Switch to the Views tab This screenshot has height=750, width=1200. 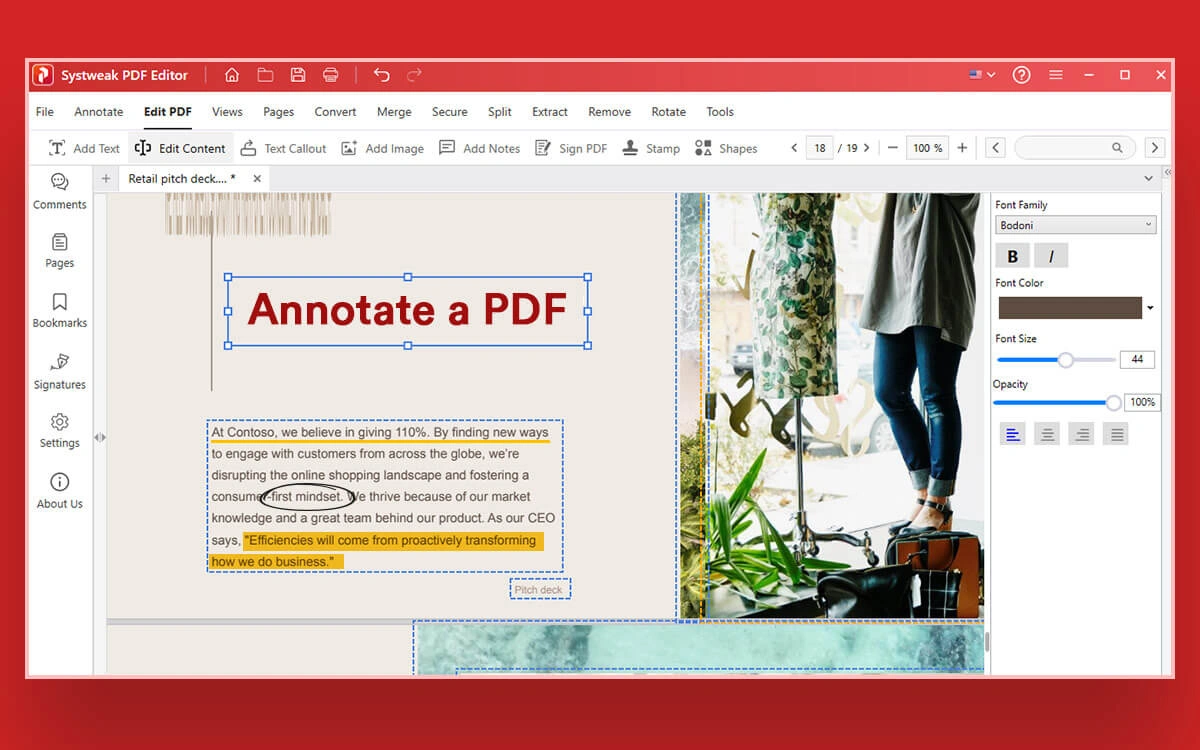(x=227, y=112)
